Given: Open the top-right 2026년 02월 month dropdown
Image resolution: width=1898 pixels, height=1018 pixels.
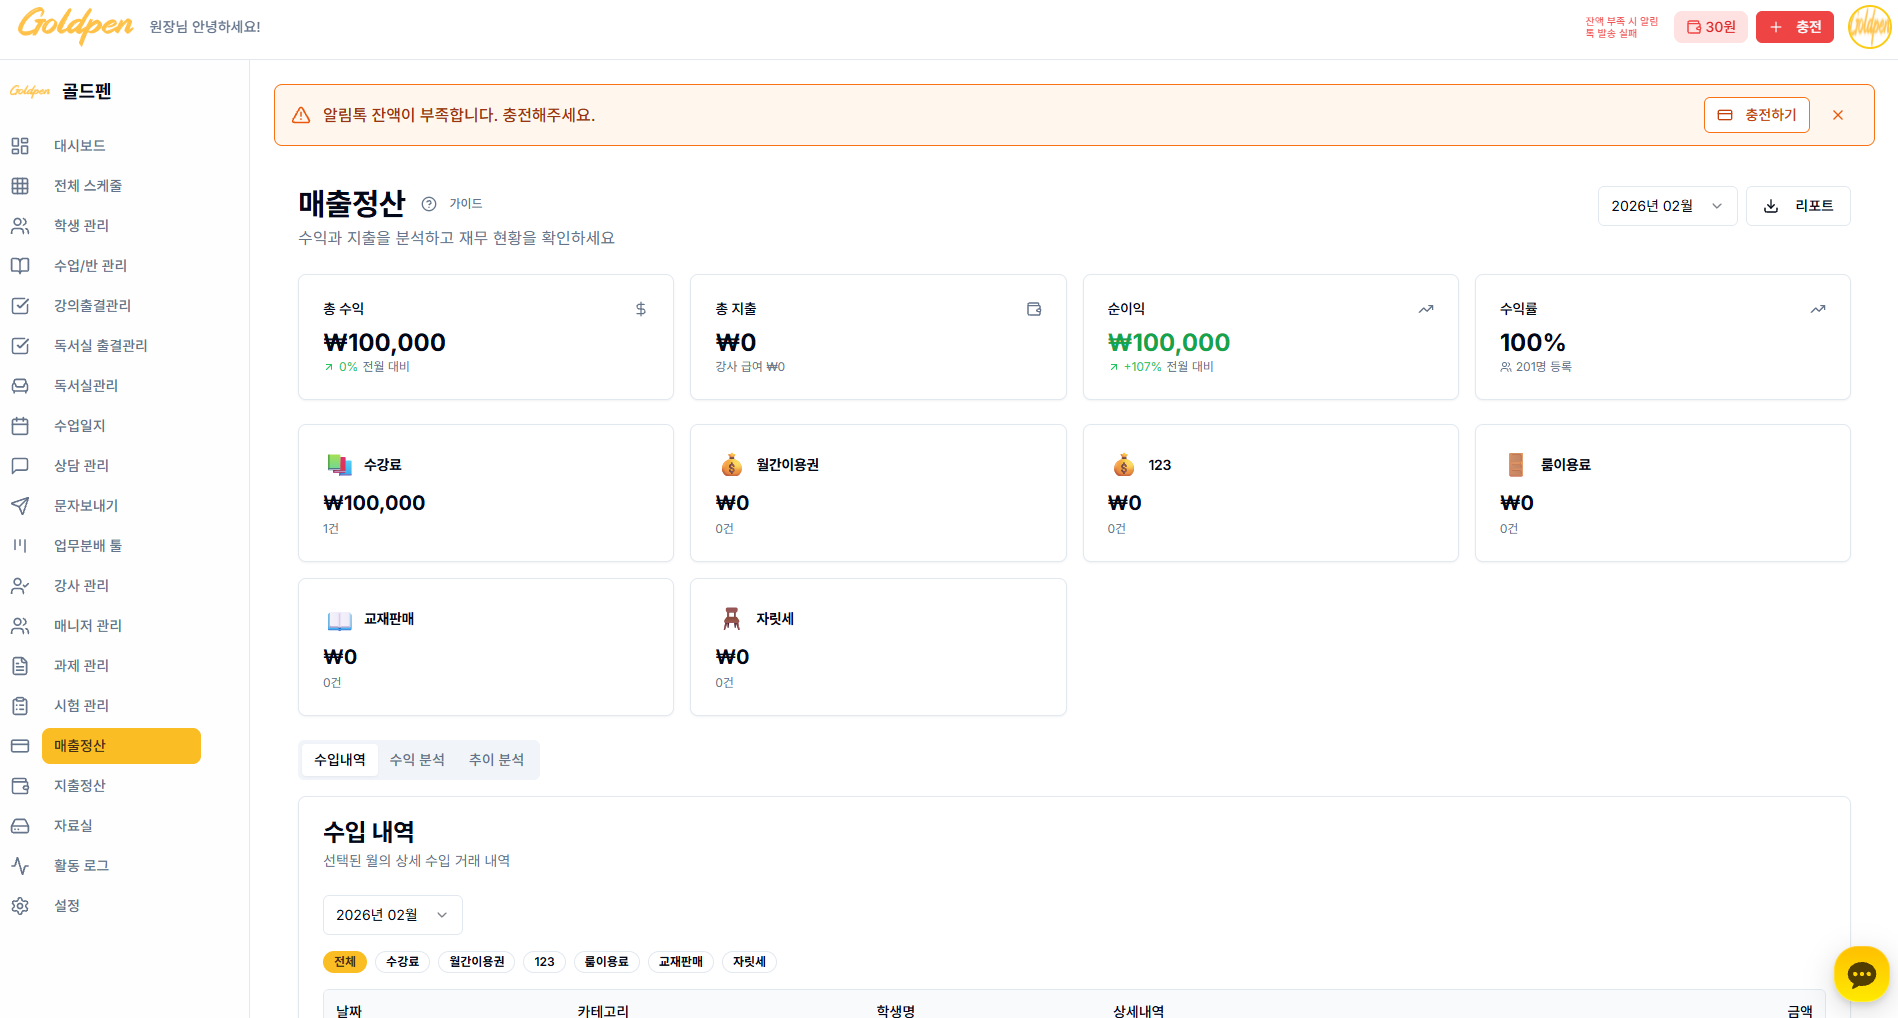Looking at the screenshot, I should [x=1666, y=206].
